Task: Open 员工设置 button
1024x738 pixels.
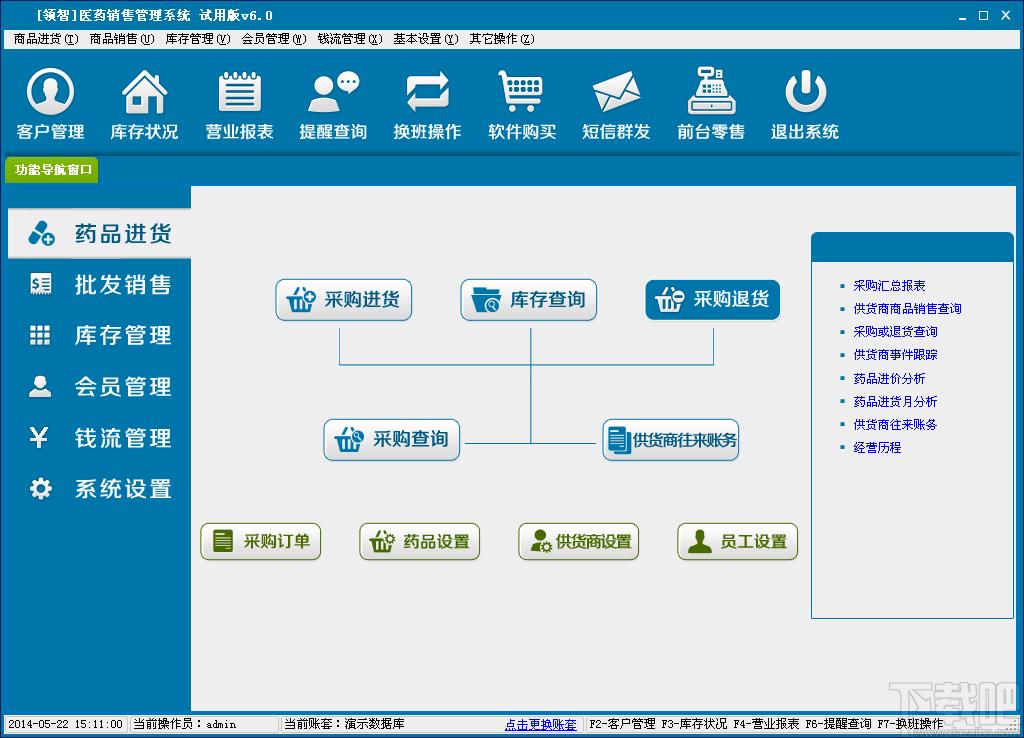Action: click(737, 541)
